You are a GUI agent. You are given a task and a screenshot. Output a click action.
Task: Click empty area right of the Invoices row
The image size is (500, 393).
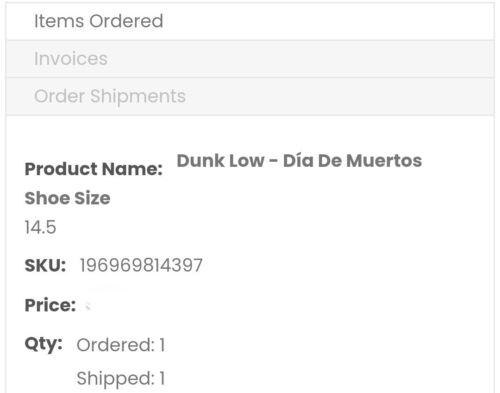click(x=300, y=59)
